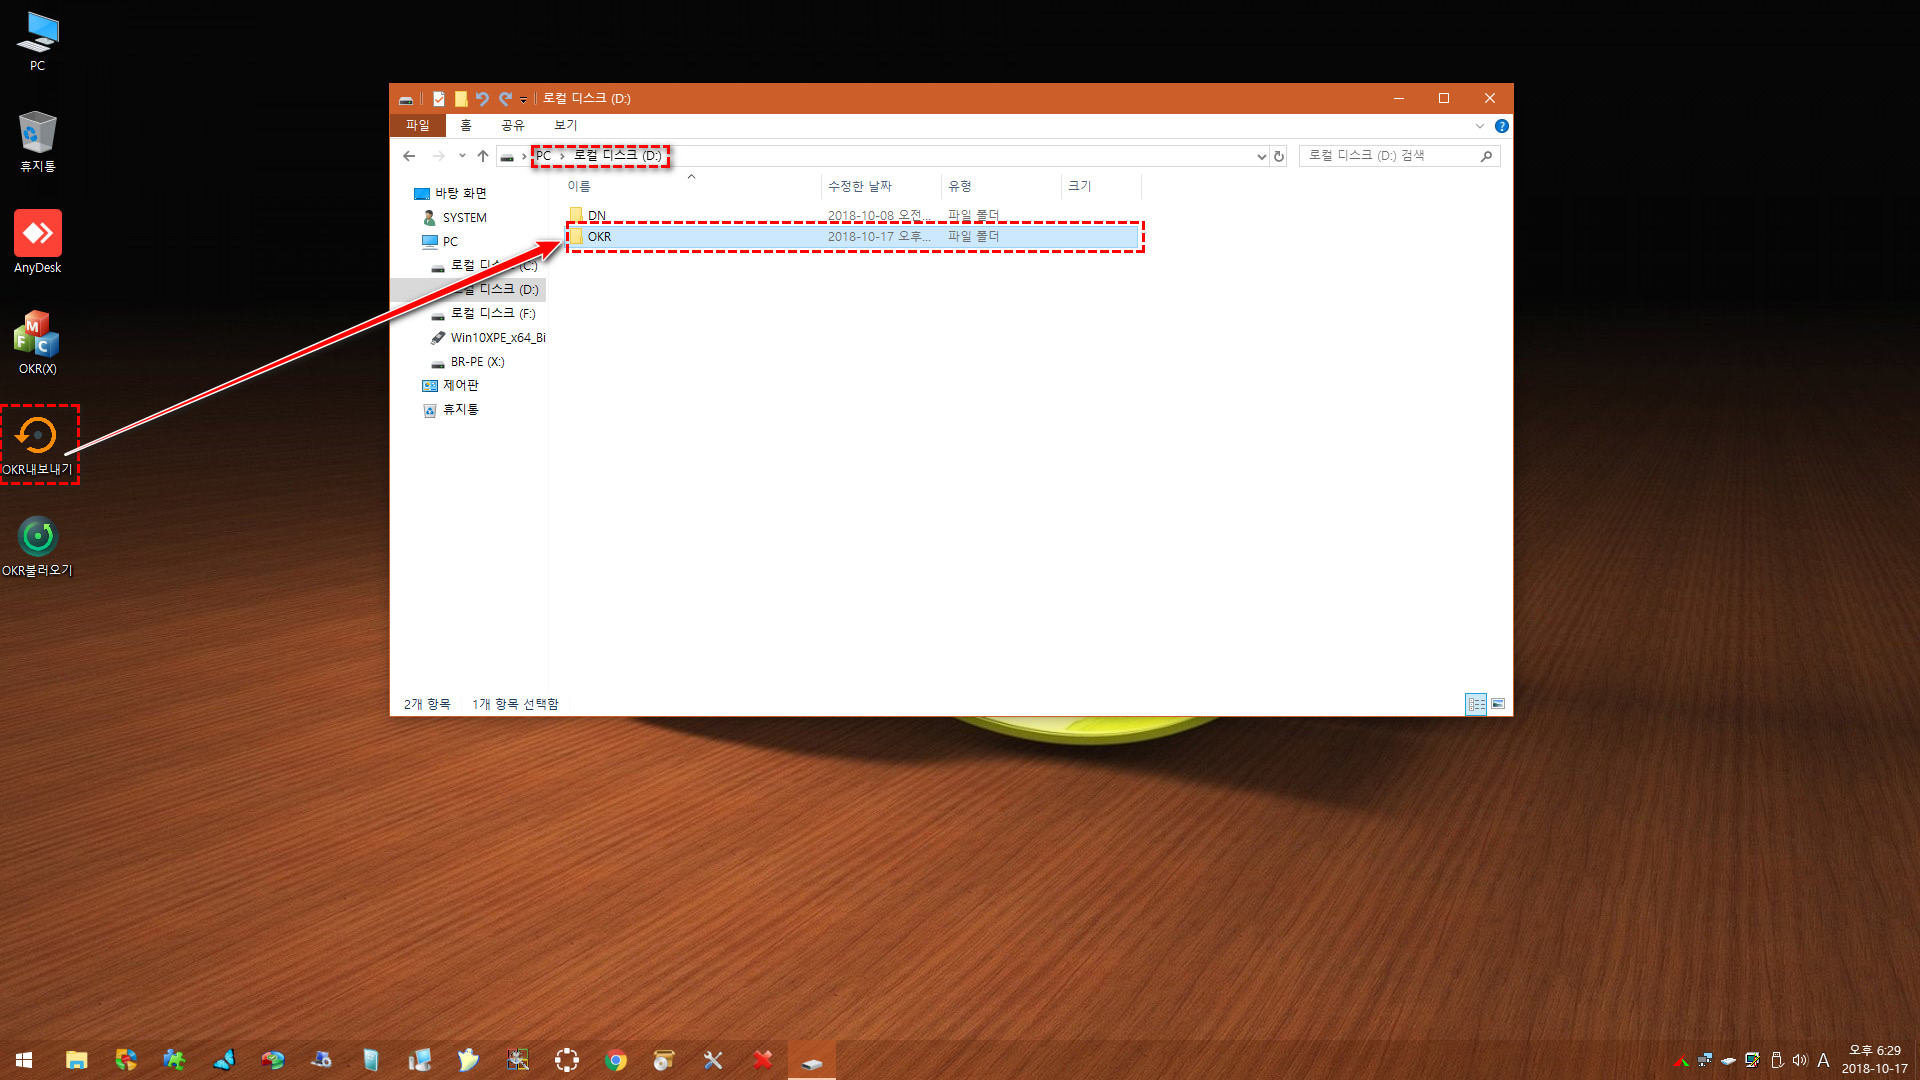This screenshot has width=1920, height=1080.
Task: Expand the ribbon with the chevron
Action: tap(1480, 126)
